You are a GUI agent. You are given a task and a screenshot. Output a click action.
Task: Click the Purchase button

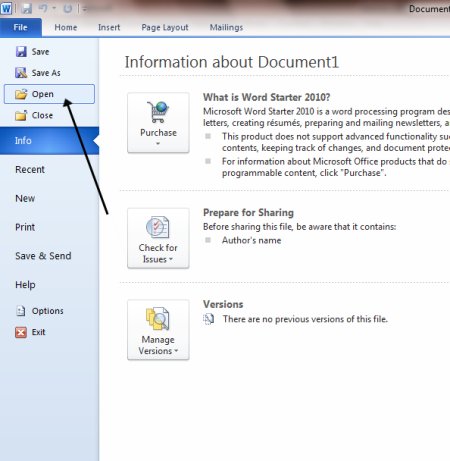(x=158, y=123)
